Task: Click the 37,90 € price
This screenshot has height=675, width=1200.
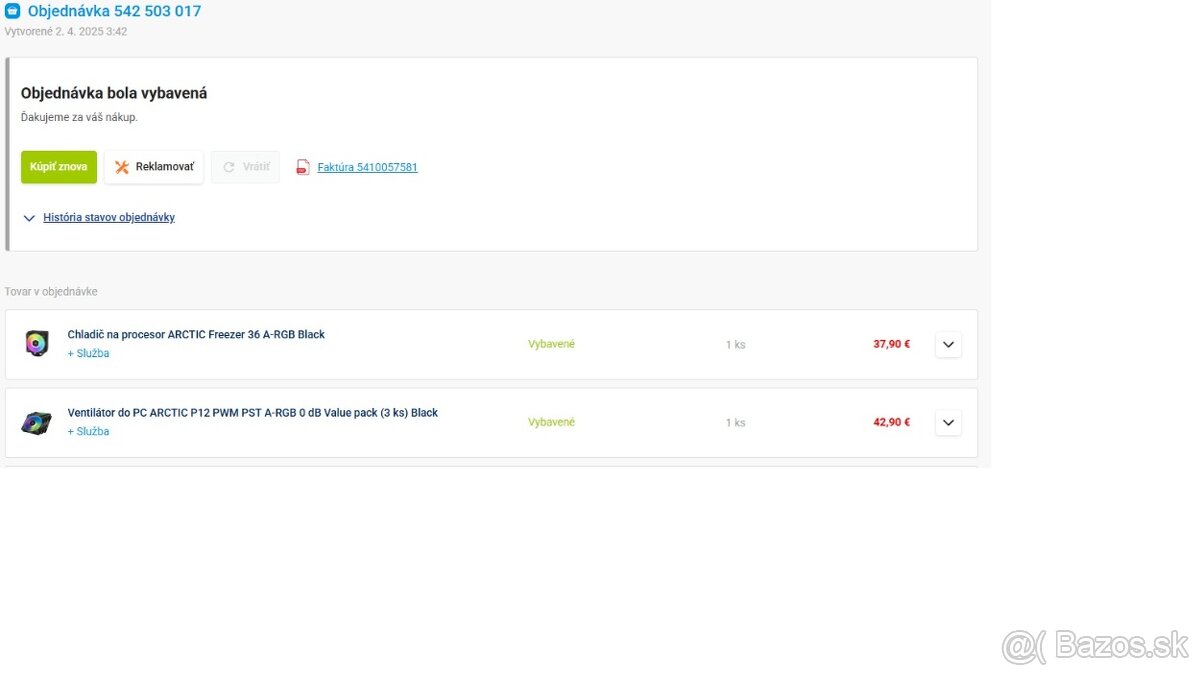Action: pos(891,344)
